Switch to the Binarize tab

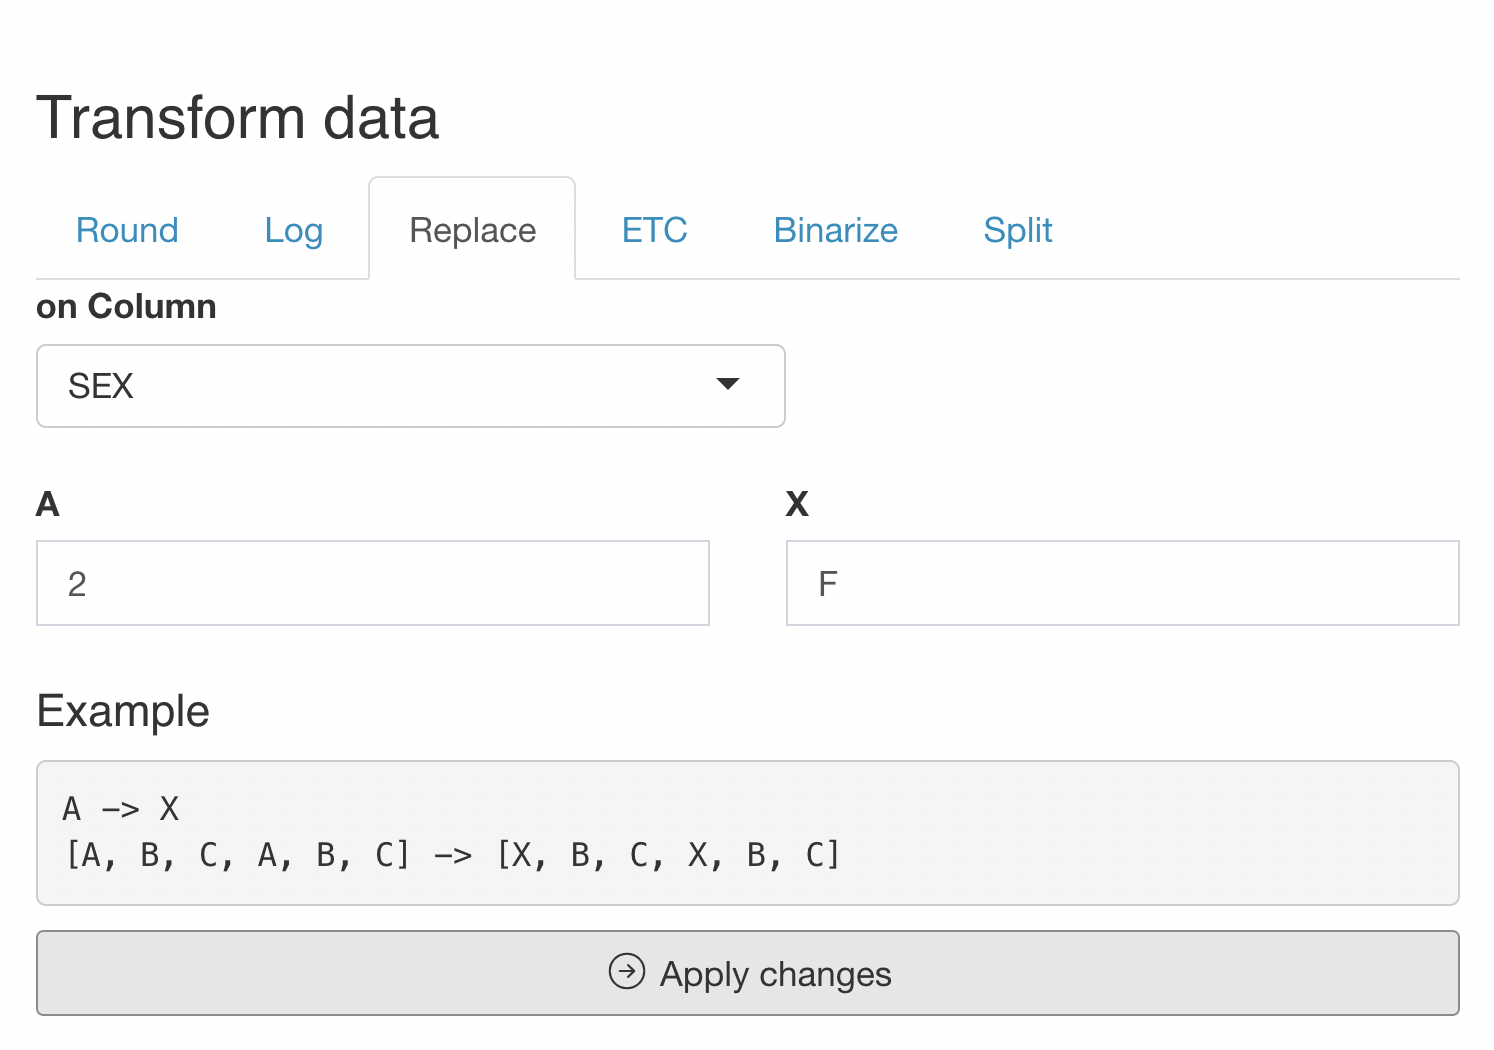(x=836, y=230)
